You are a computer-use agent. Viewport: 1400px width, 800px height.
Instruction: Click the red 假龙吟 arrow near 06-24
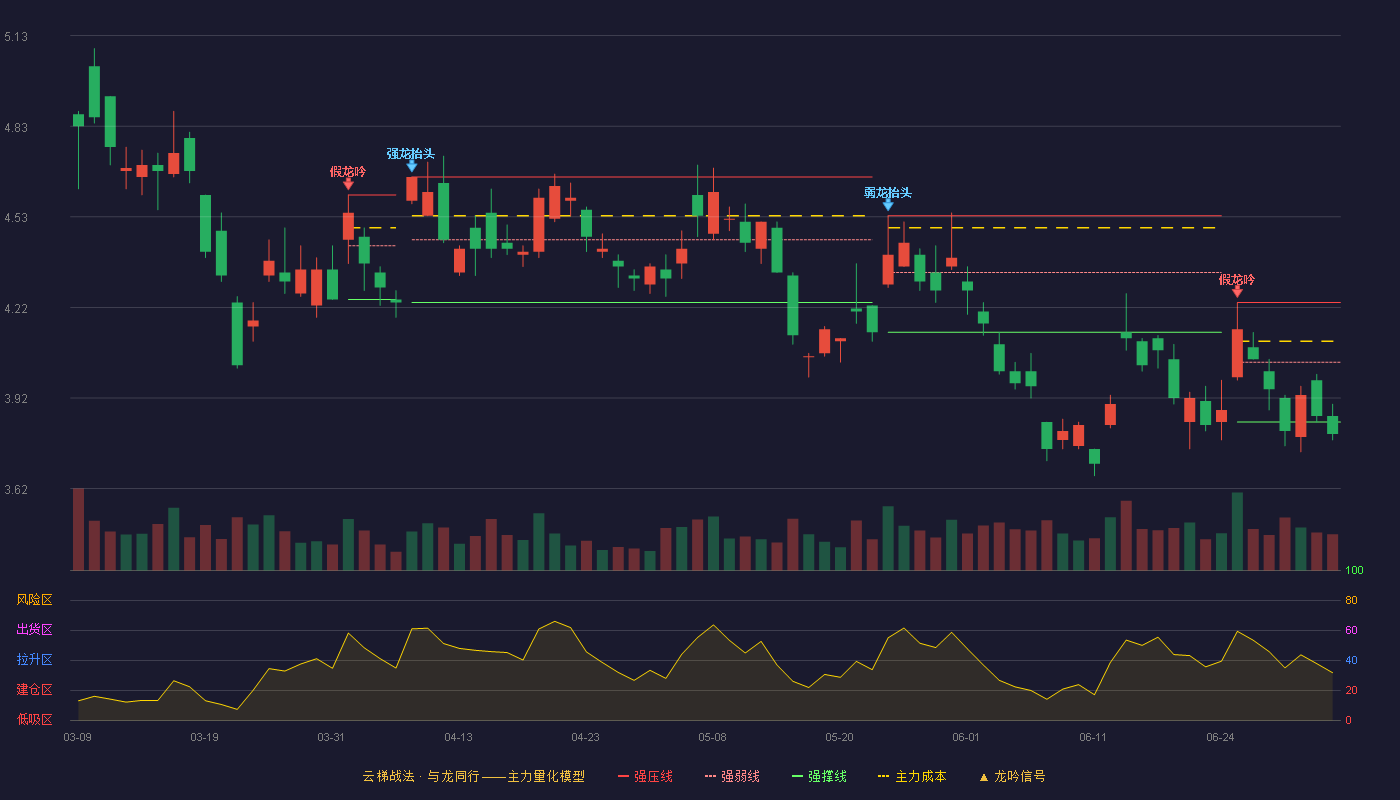(x=1237, y=292)
